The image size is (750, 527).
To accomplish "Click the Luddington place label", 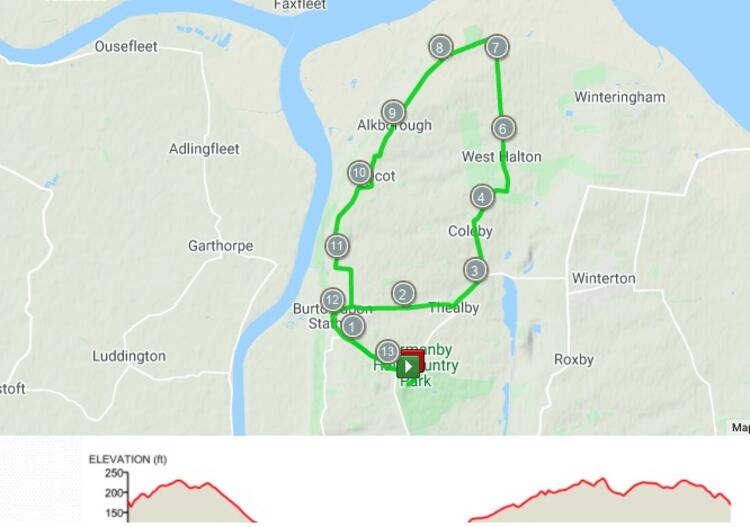I will coord(129,356).
